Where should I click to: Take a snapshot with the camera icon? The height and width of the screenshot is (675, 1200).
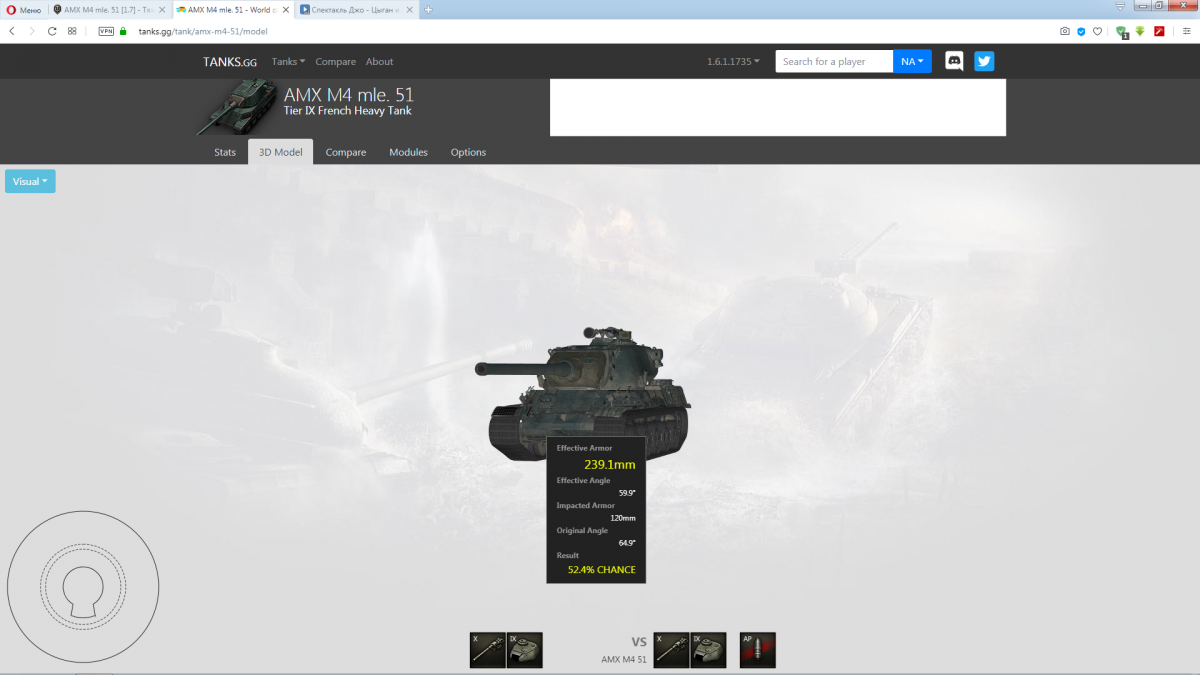[1065, 31]
